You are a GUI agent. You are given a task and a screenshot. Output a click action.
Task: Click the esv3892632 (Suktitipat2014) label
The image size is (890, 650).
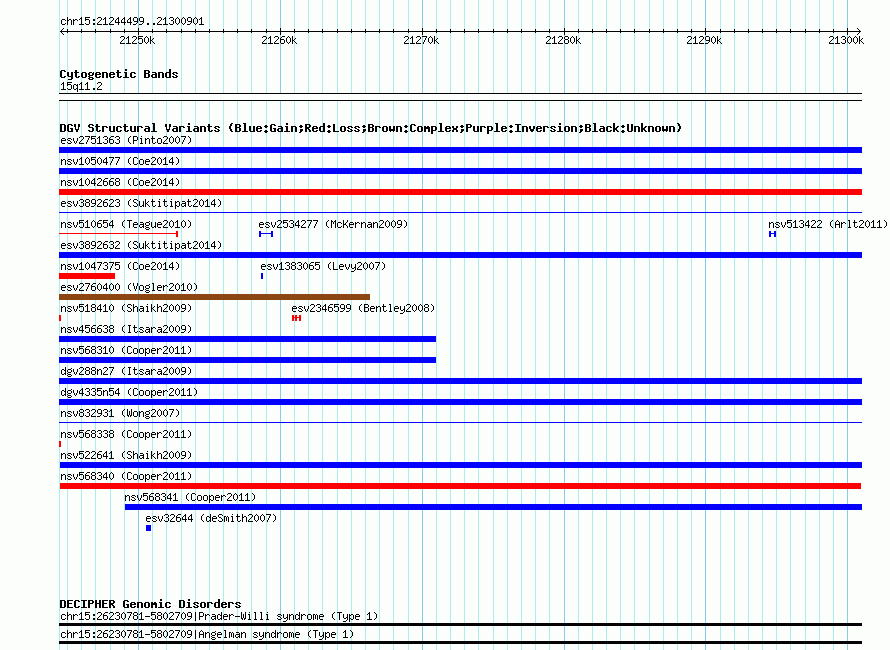(141, 245)
